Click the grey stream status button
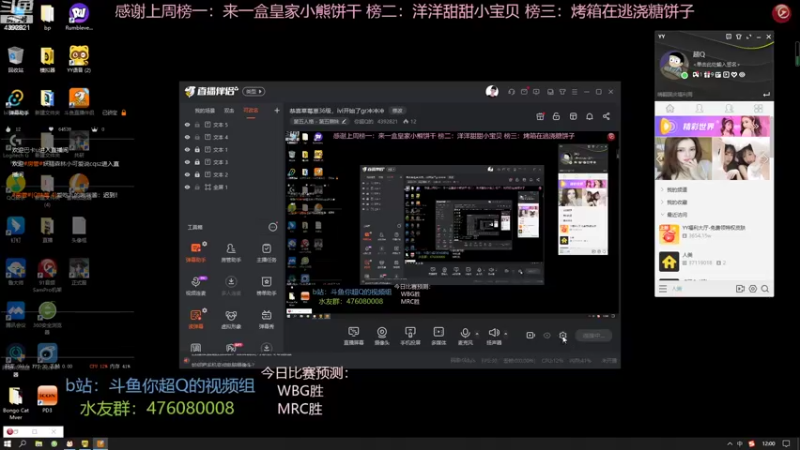 click(593, 336)
